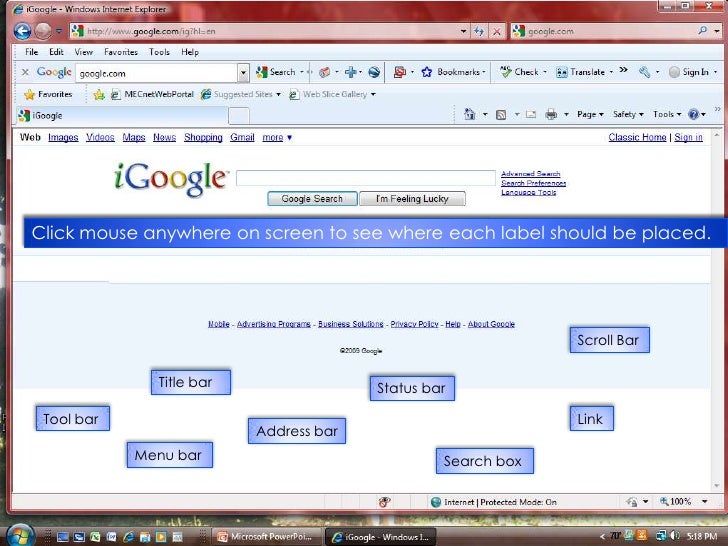The image size is (728, 546).
Task: Open Web Slice Gallery dropdown
Action: [332, 94]
